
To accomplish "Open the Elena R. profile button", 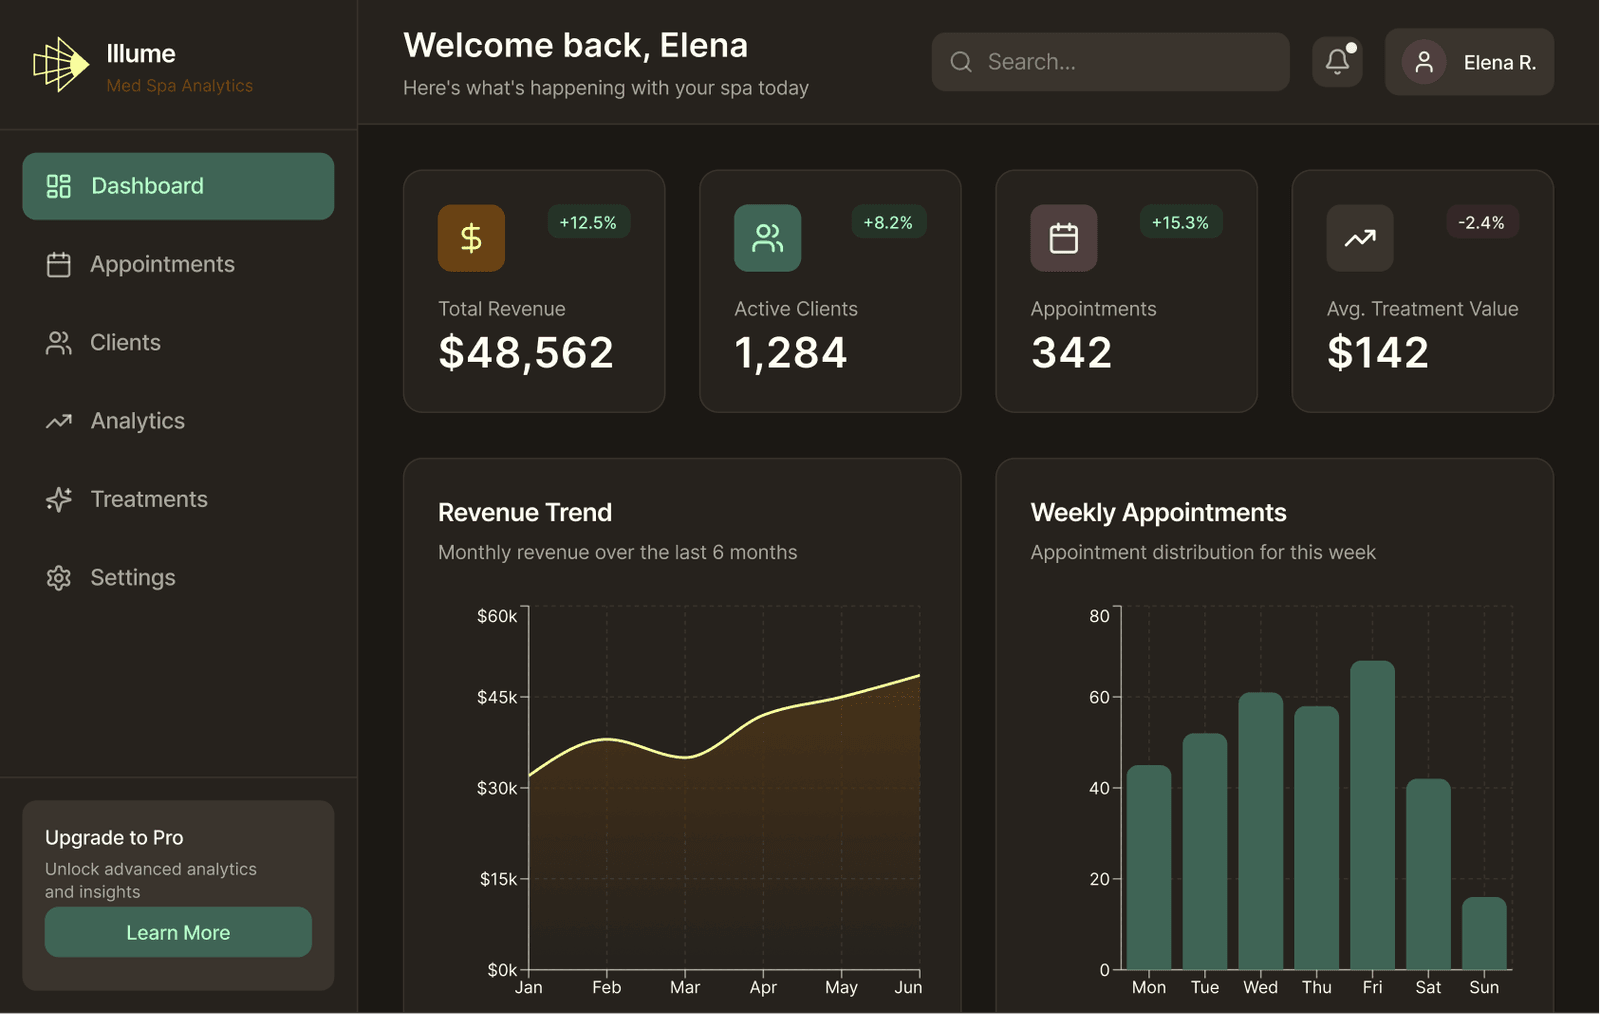I will 1469,62.
